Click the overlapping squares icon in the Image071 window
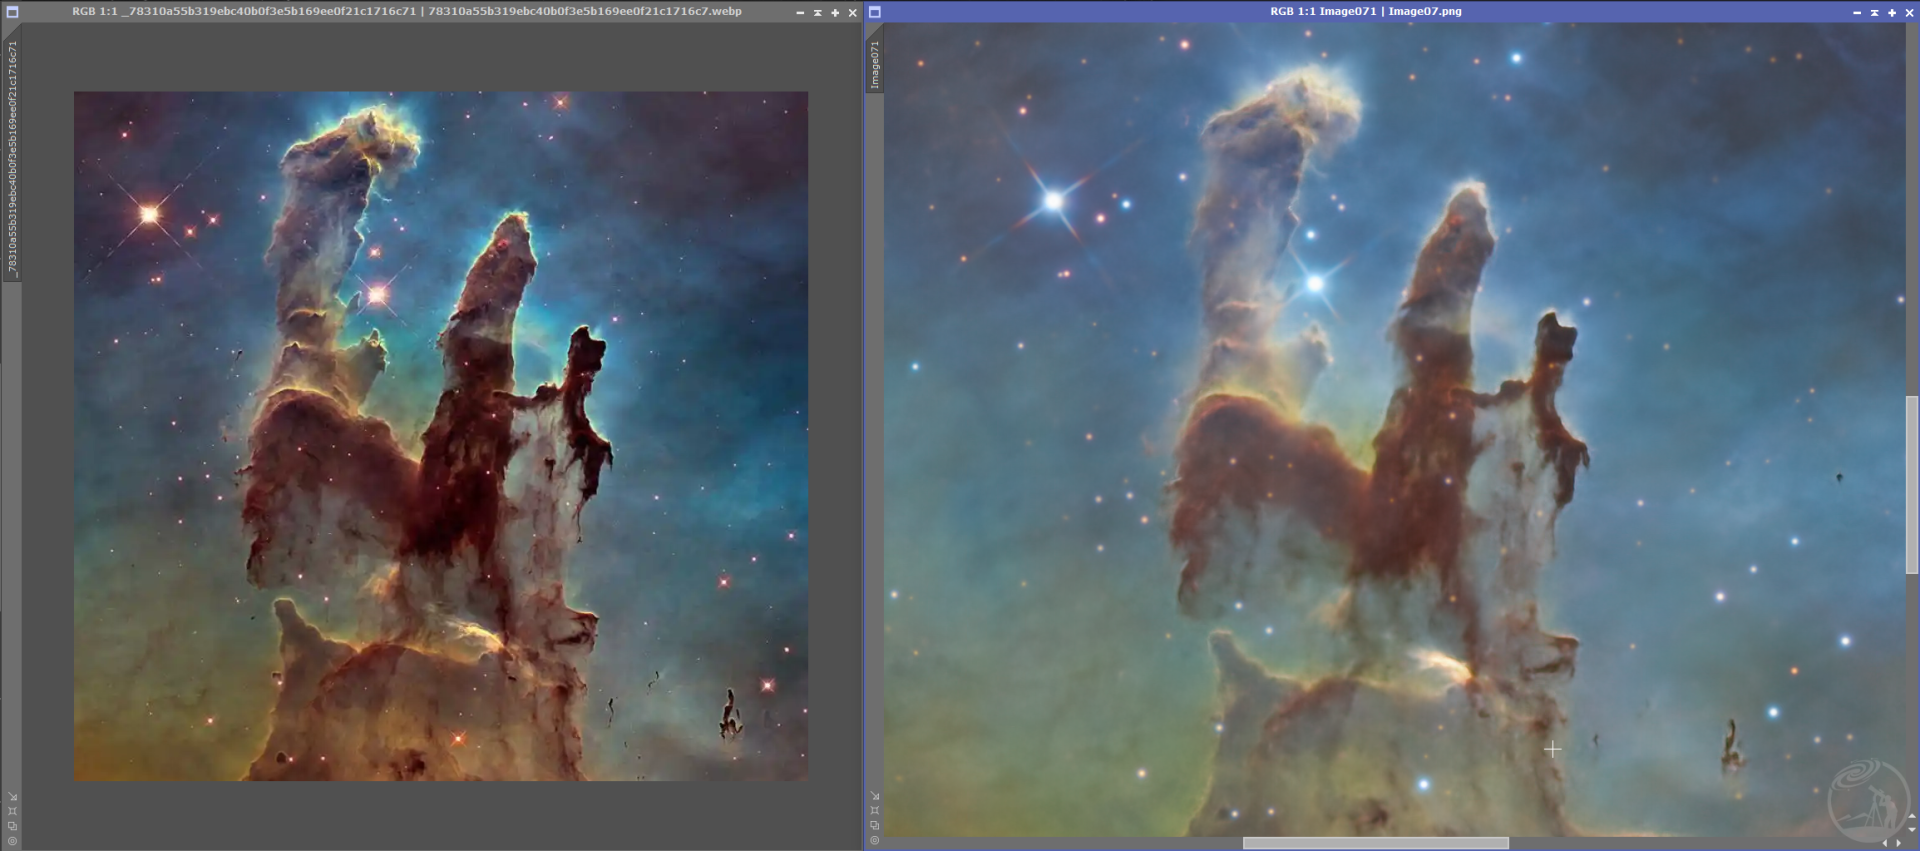The width and height of the screenshot is (1920, 851). click(875, 826)
